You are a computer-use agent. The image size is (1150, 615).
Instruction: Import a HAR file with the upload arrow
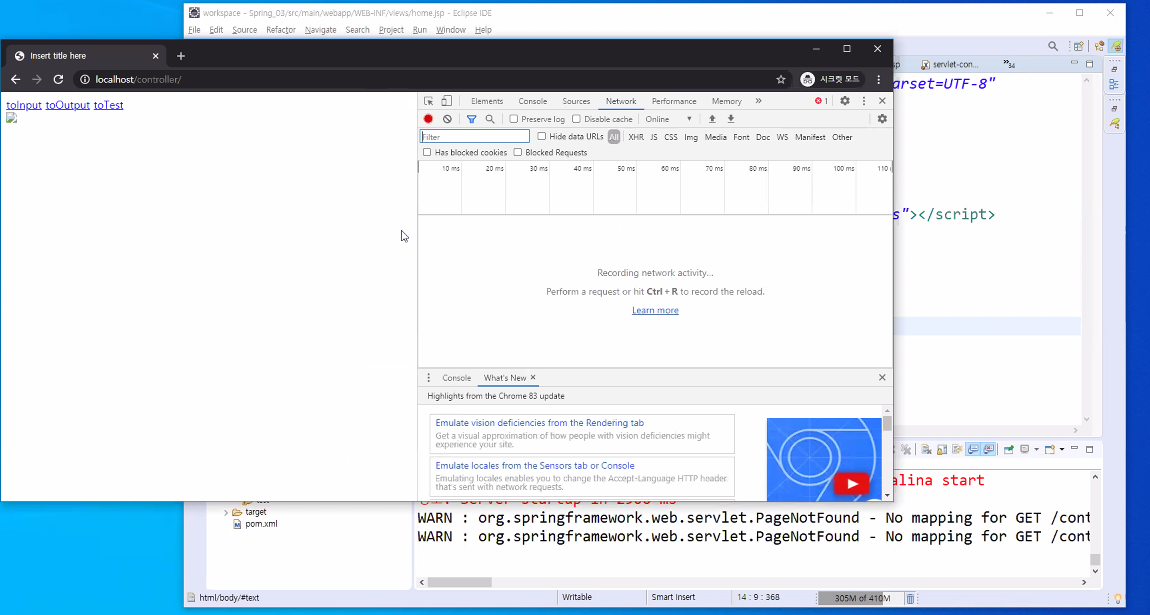(711, 119)
